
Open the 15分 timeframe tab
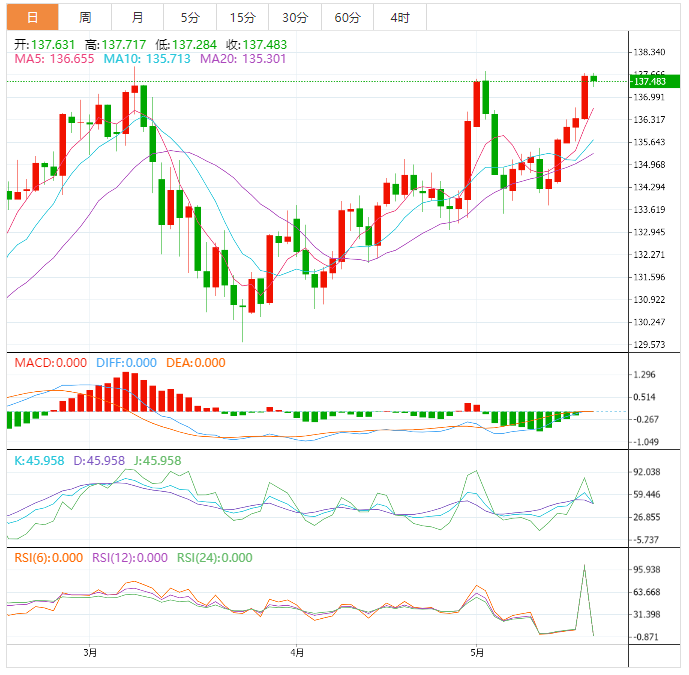point(243,17)
